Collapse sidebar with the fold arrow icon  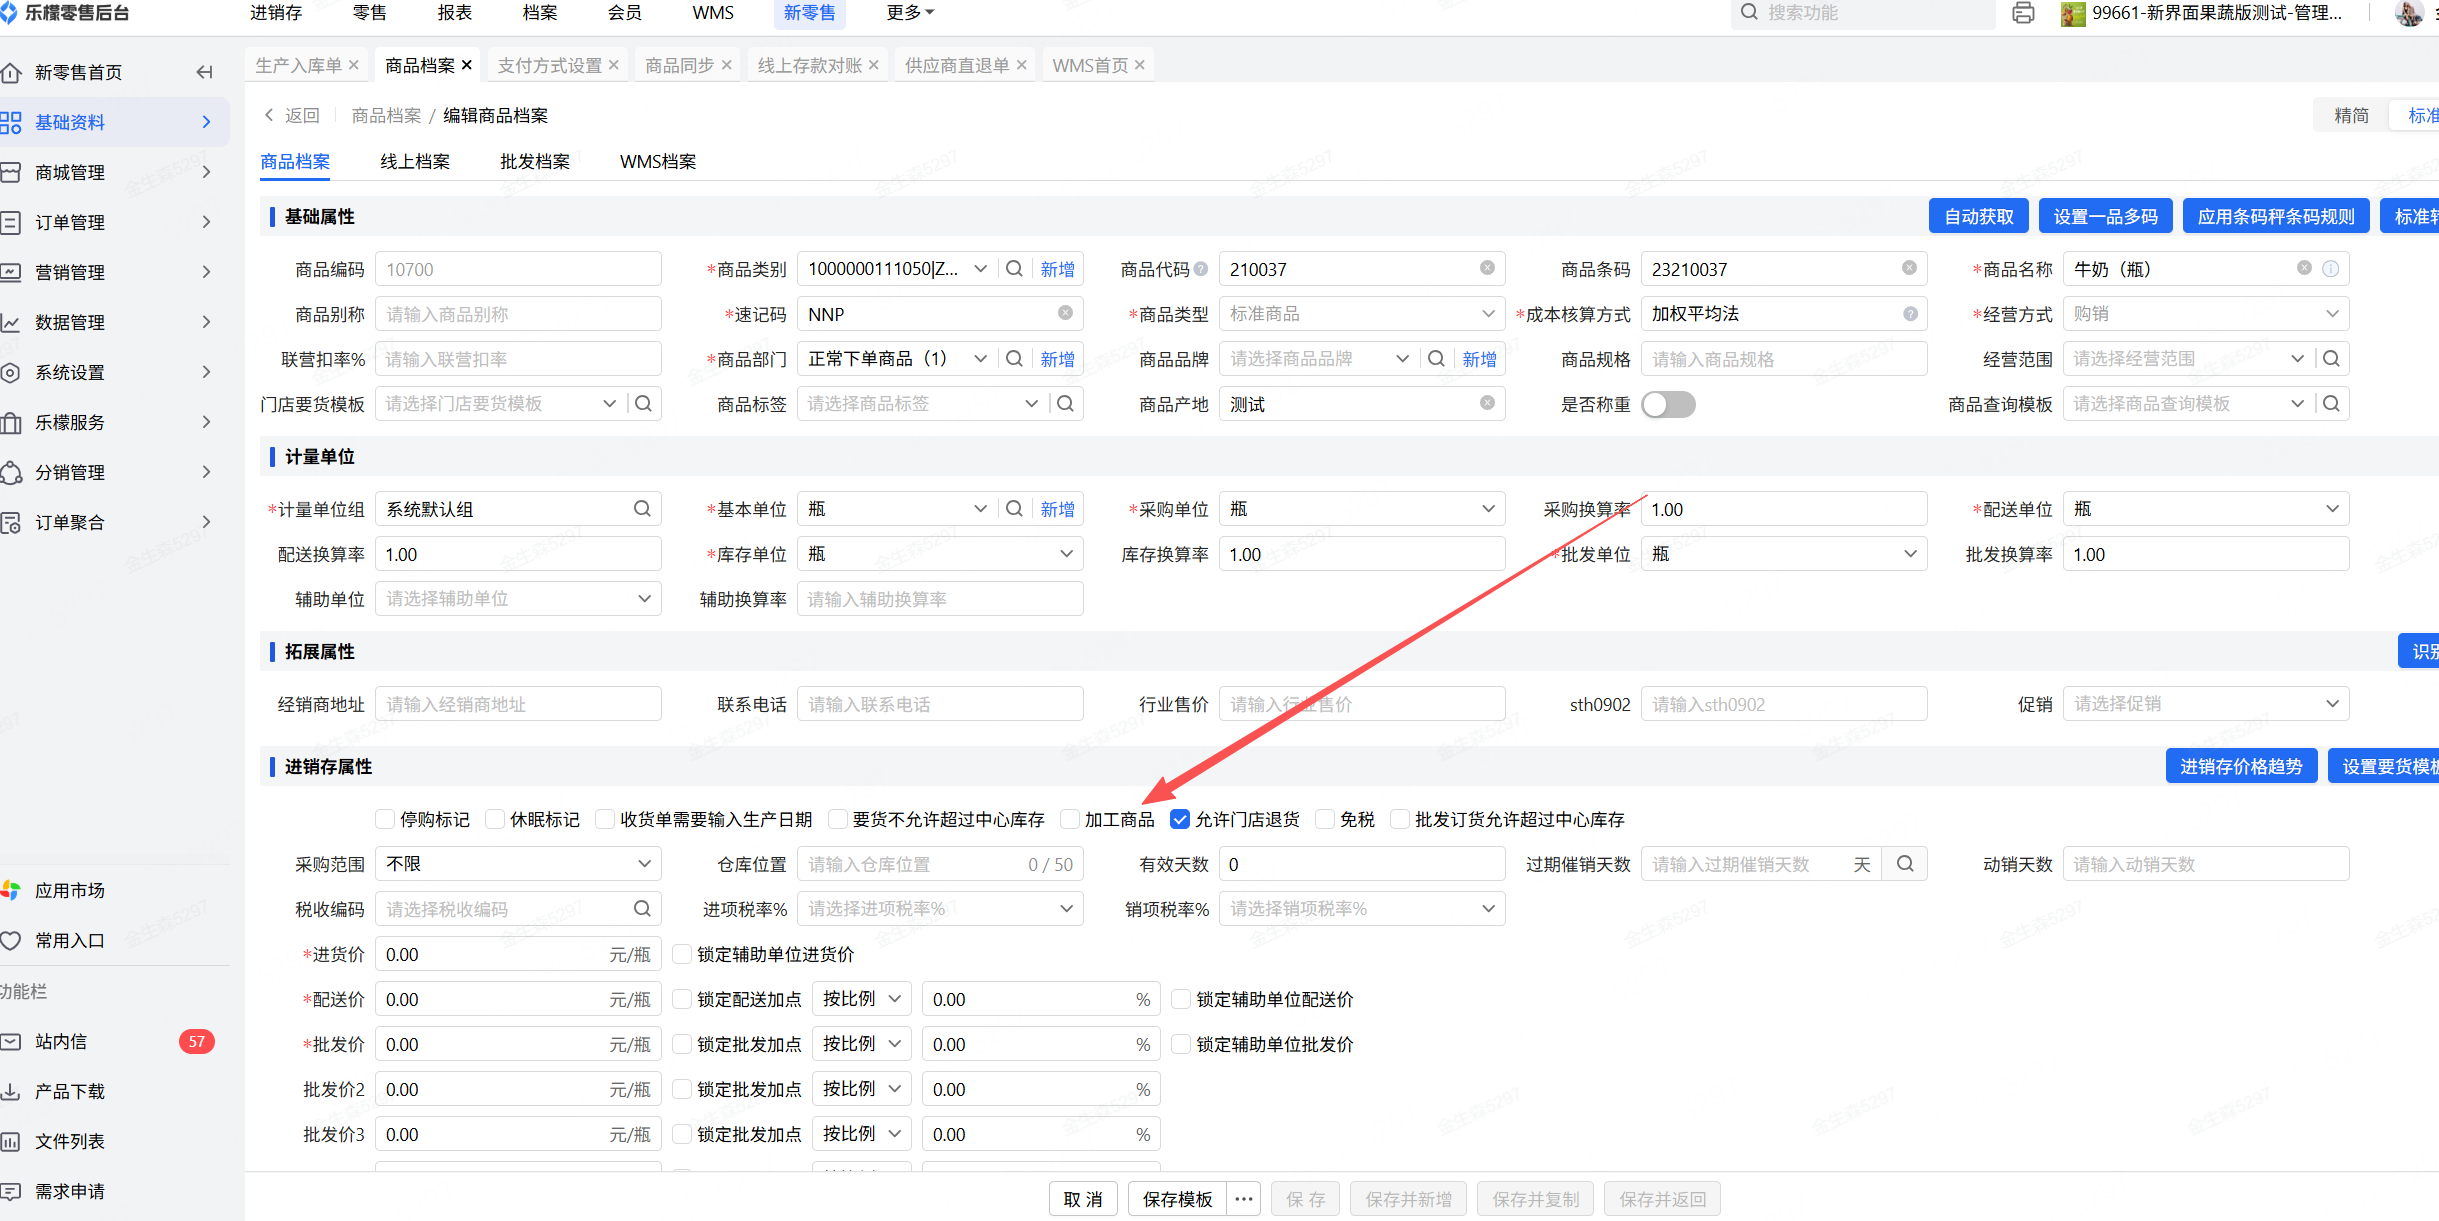click(x=205, y=72)
